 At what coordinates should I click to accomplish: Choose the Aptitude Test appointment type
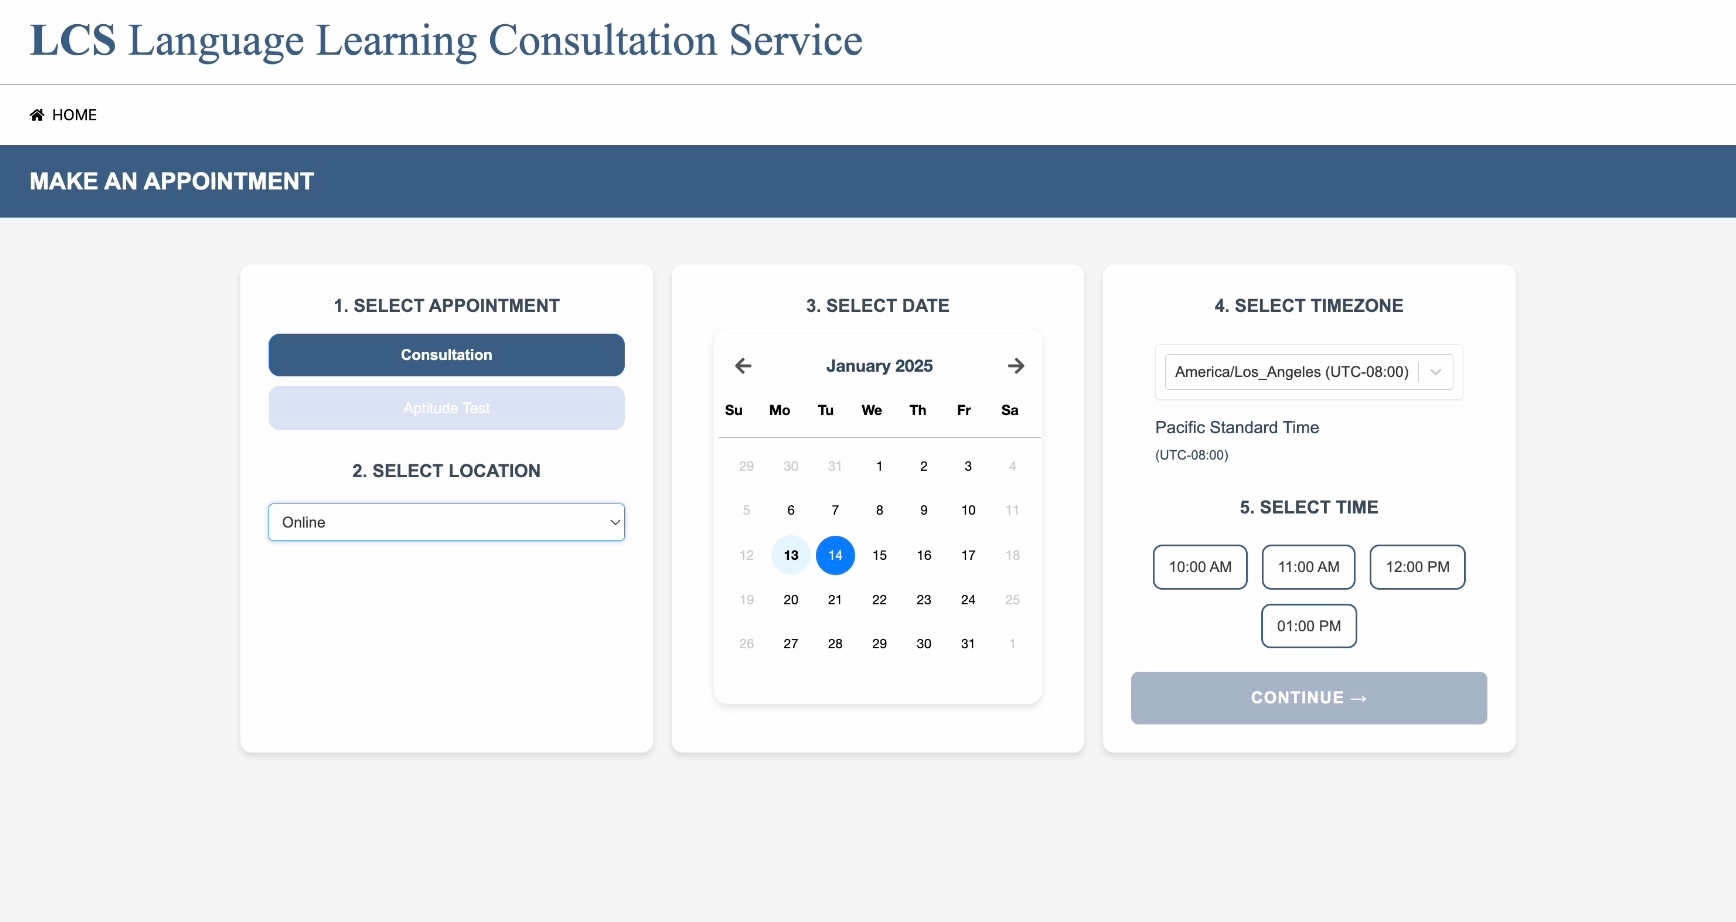(446, 408)
